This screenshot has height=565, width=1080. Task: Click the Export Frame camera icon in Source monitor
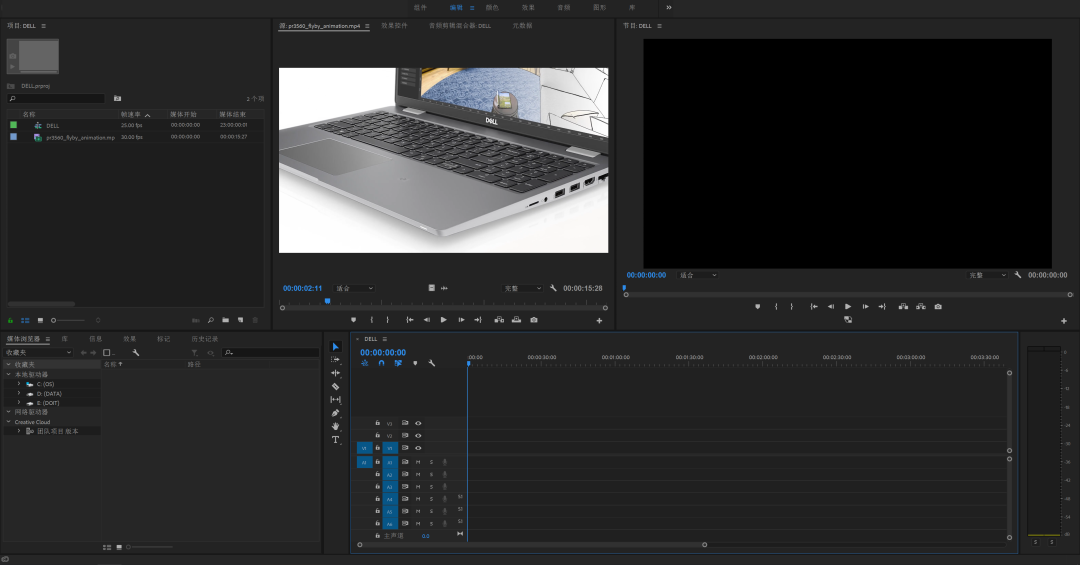(534, 320)
